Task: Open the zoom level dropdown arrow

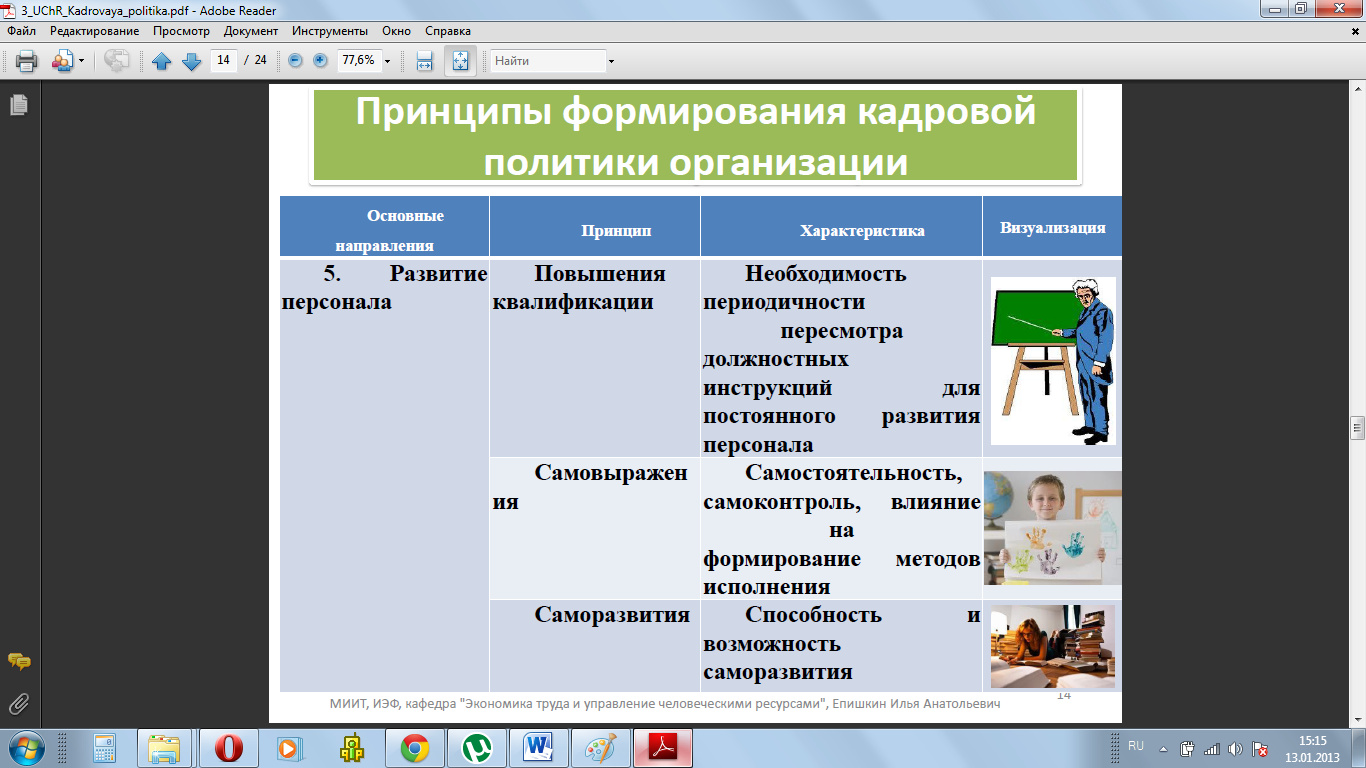Action: click(388, 61)
